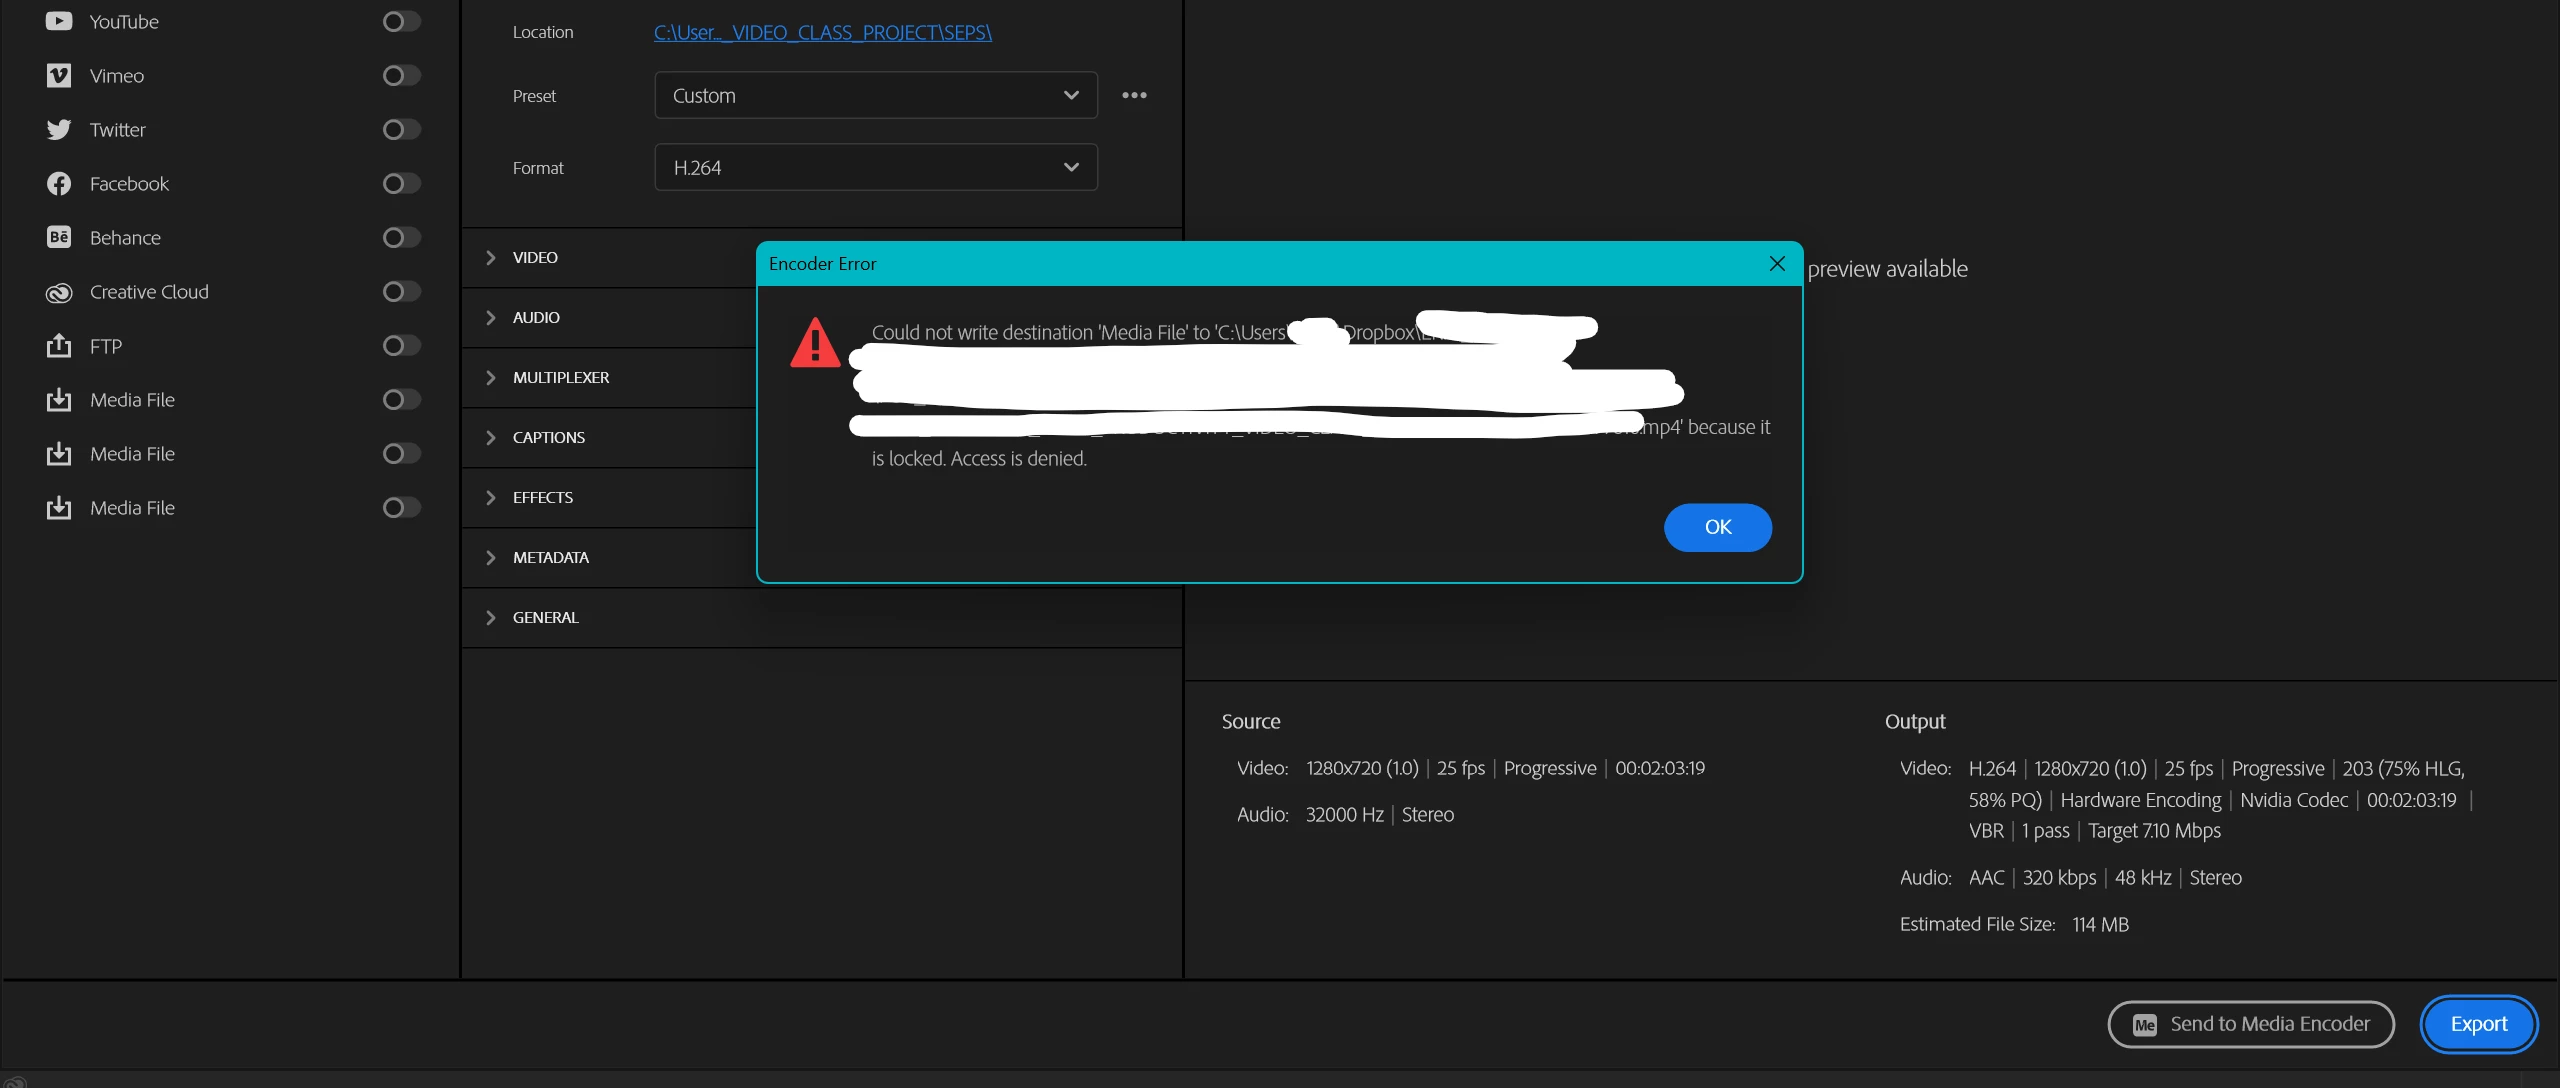Image resolution: width=2560 pixels, height=1088 pixels.
Task: Click Send to Media Encoder button
Action: [2250, 1024]
